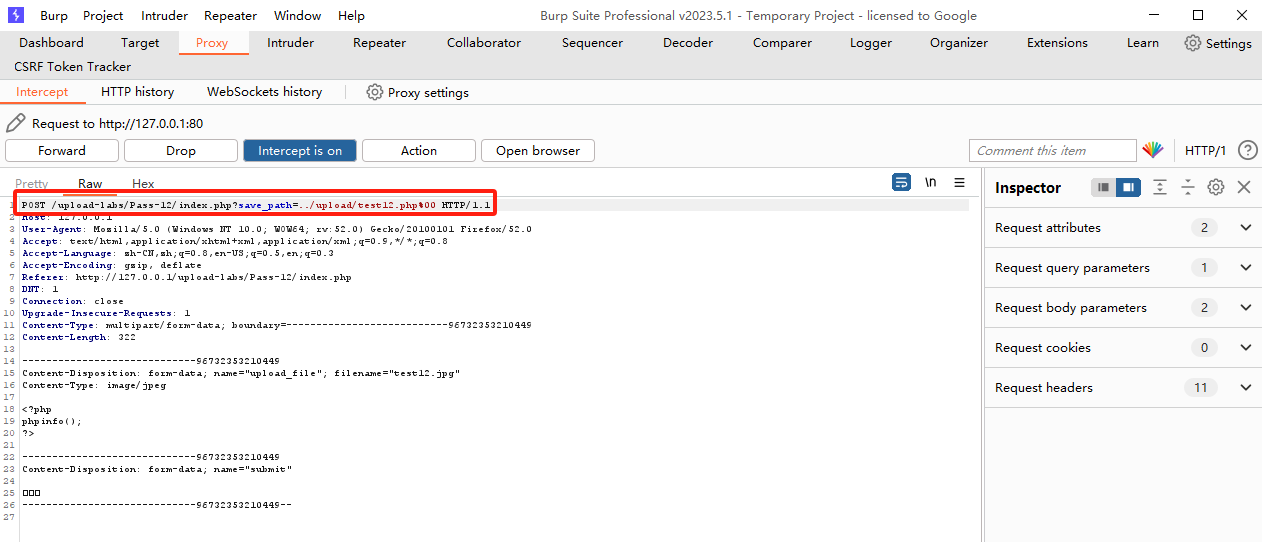Toggle line wrap in message editor
1262x542 pixels.
point(901,182)
